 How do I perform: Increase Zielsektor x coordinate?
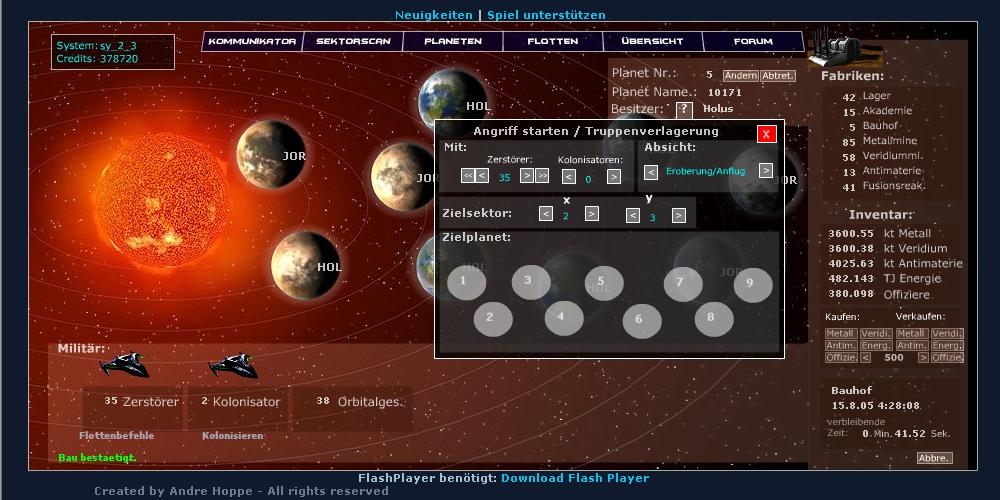coord(592,213)
